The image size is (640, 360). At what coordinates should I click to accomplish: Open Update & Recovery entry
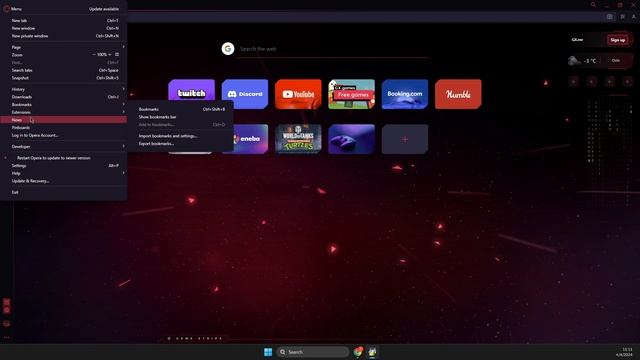coord(63,181)
